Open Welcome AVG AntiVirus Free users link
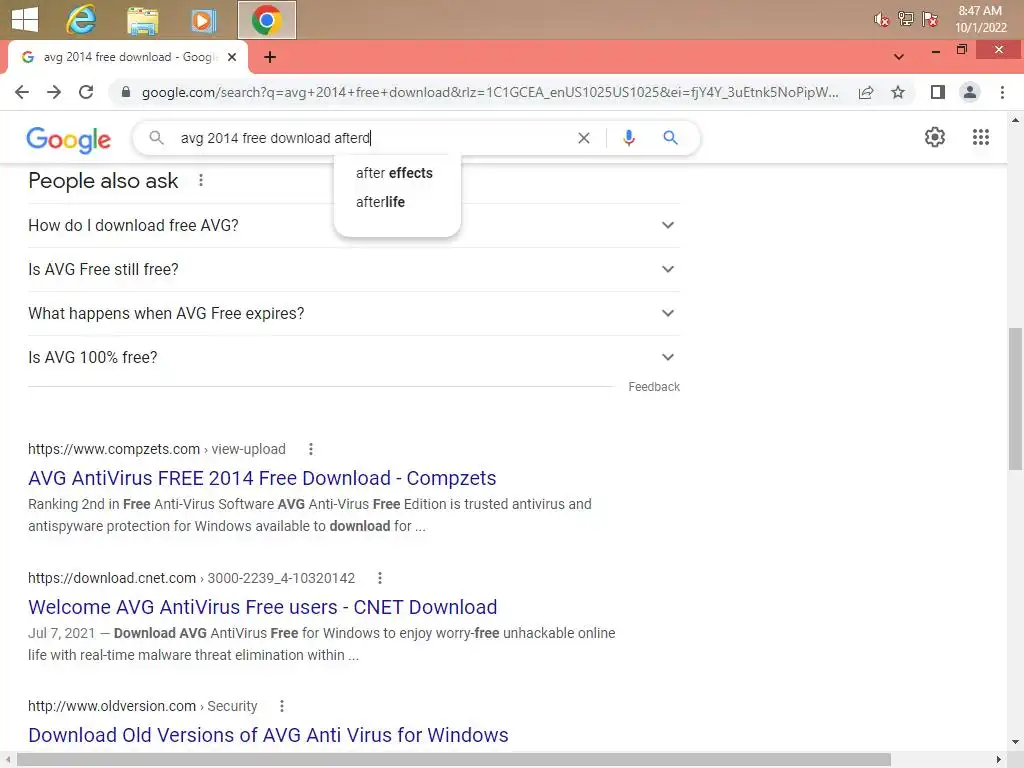The height and width of the screenshot is (768, 1024). [x=263, y=607]
